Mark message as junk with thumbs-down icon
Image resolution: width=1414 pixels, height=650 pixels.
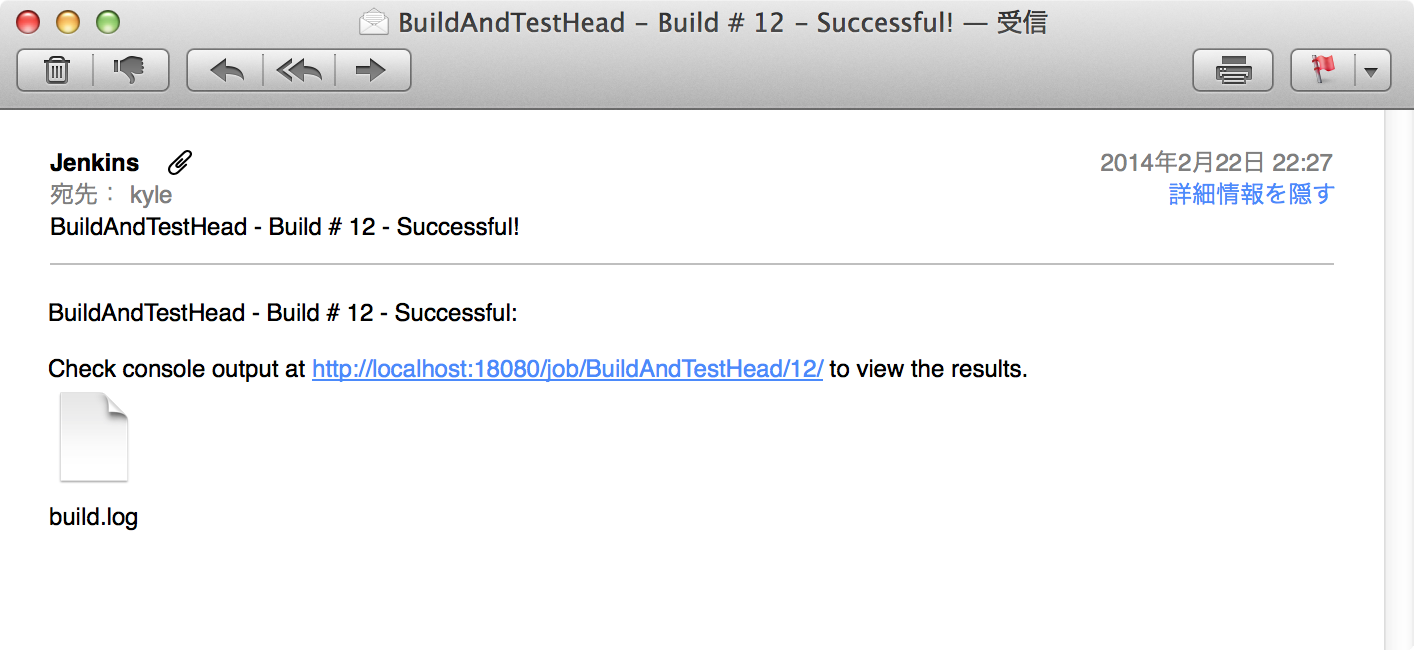(131, 70)
